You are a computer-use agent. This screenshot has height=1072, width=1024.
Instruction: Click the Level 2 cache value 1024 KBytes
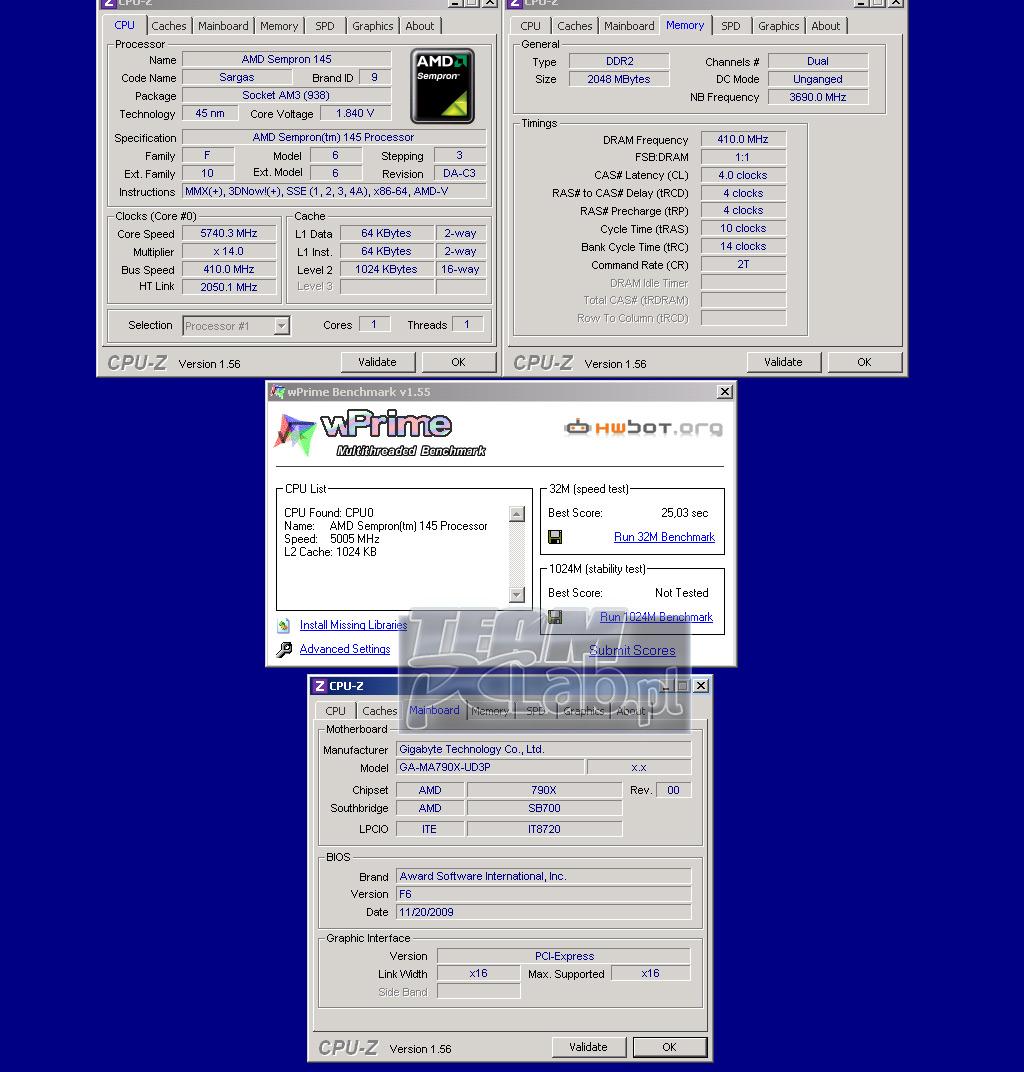tap(386, 269)
